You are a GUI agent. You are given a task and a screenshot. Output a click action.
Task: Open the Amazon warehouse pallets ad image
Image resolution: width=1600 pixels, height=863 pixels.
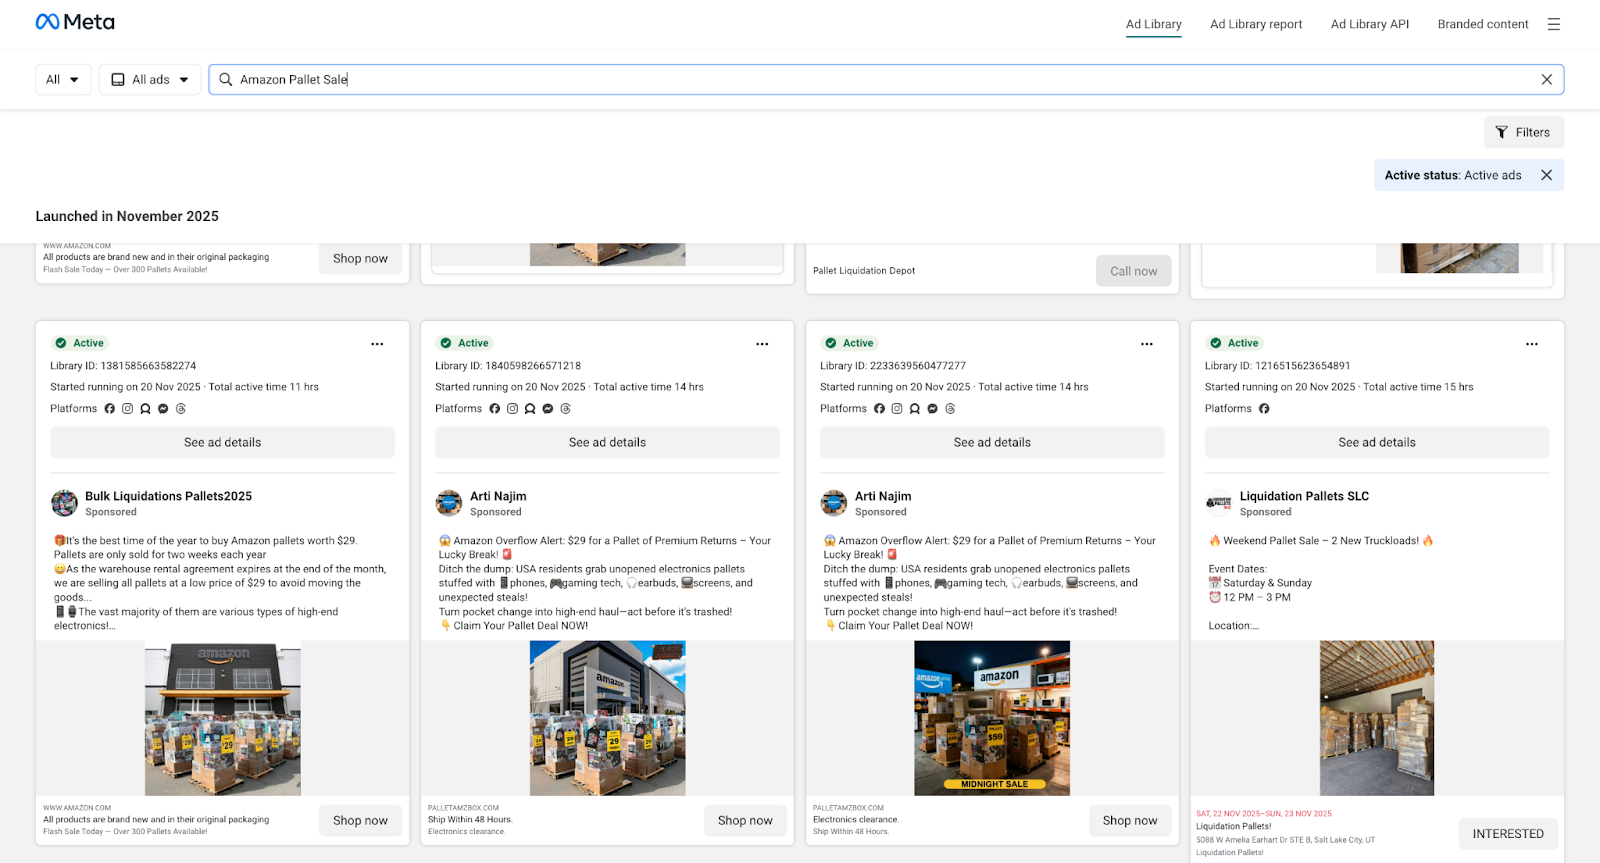tap(223, 718)
